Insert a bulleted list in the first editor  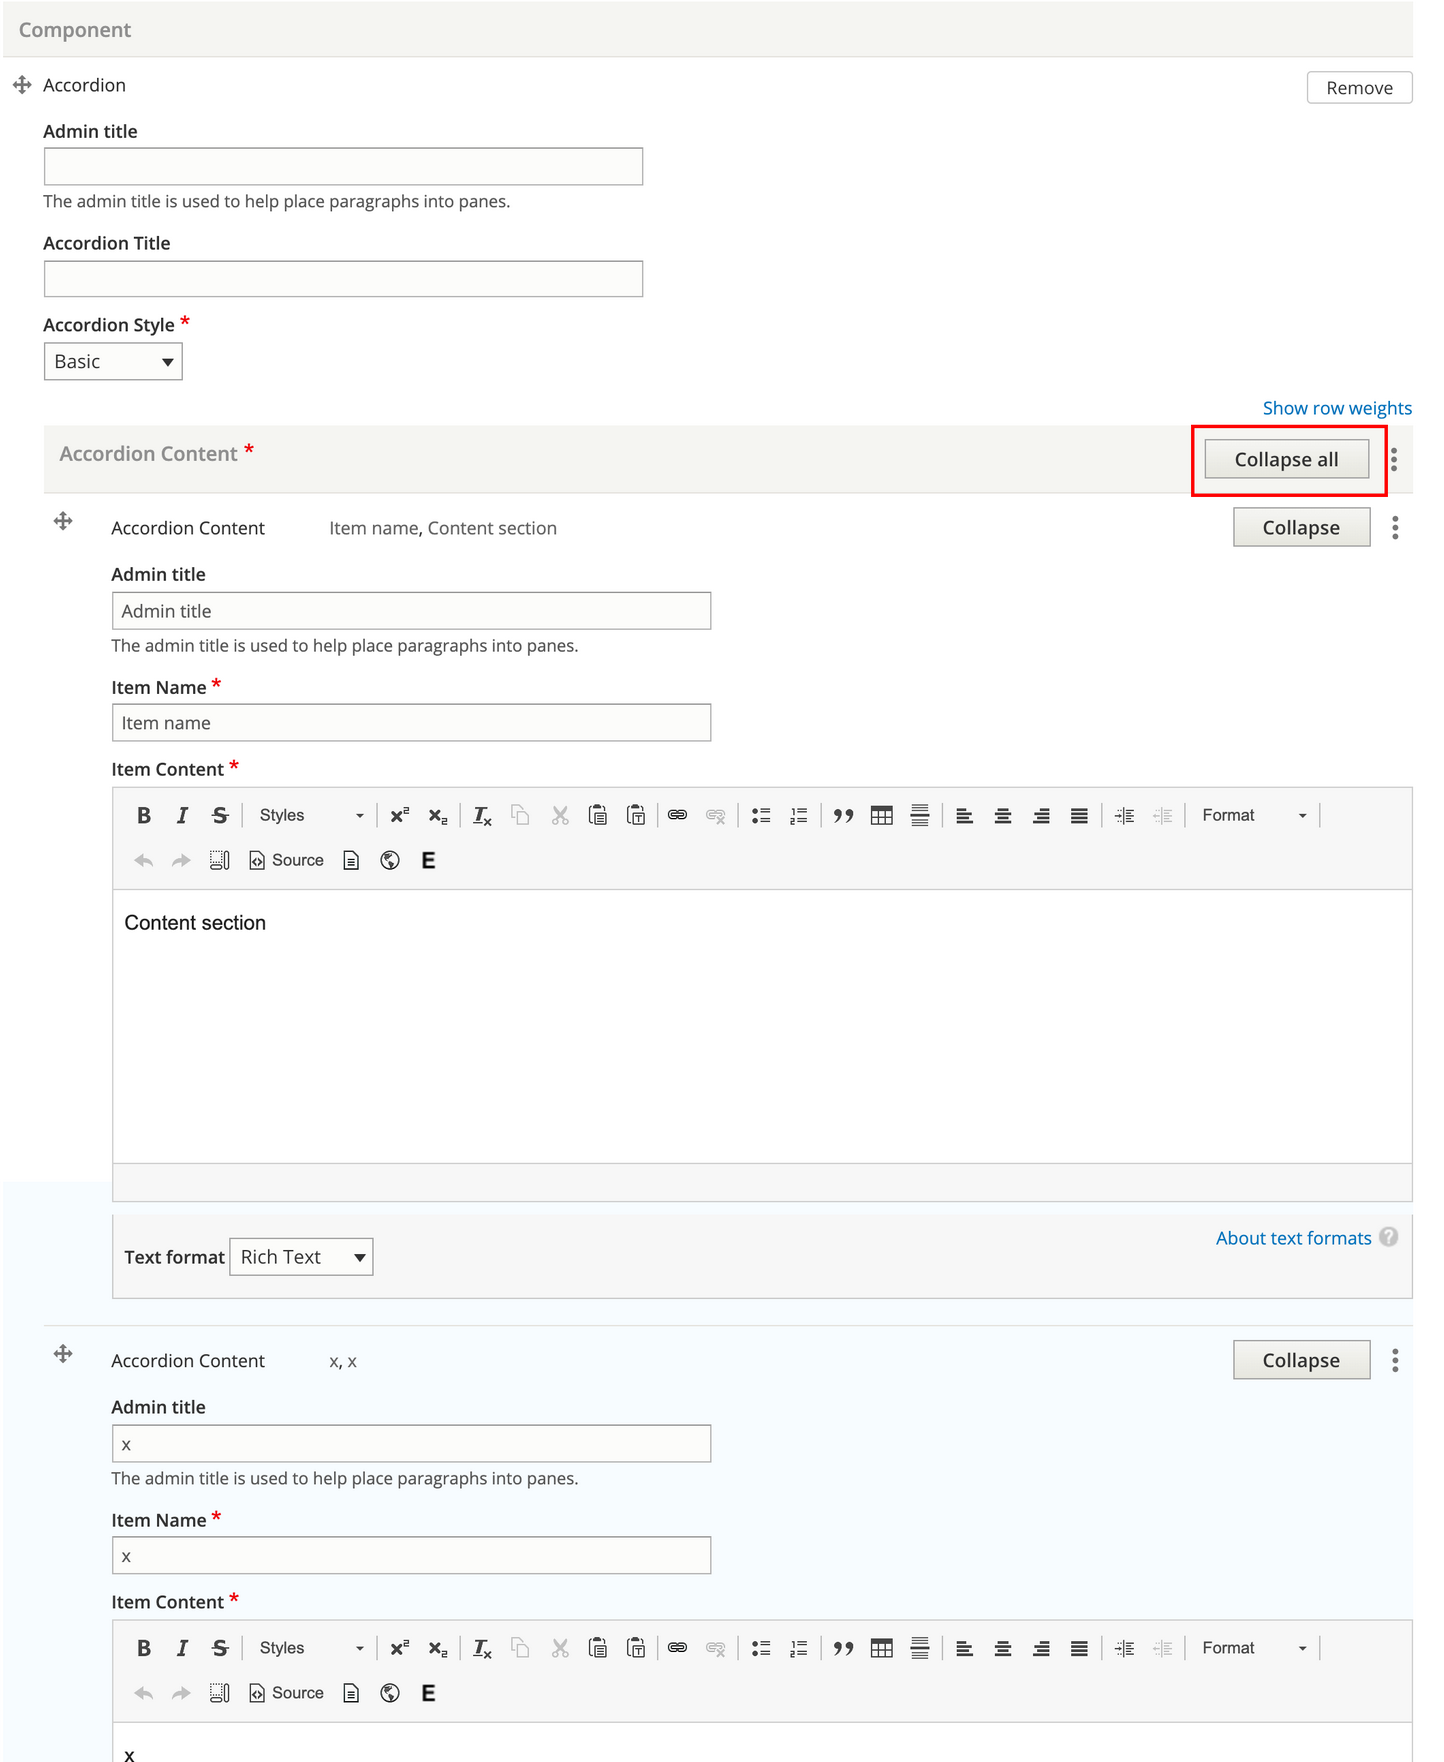[x=761, y=816]
